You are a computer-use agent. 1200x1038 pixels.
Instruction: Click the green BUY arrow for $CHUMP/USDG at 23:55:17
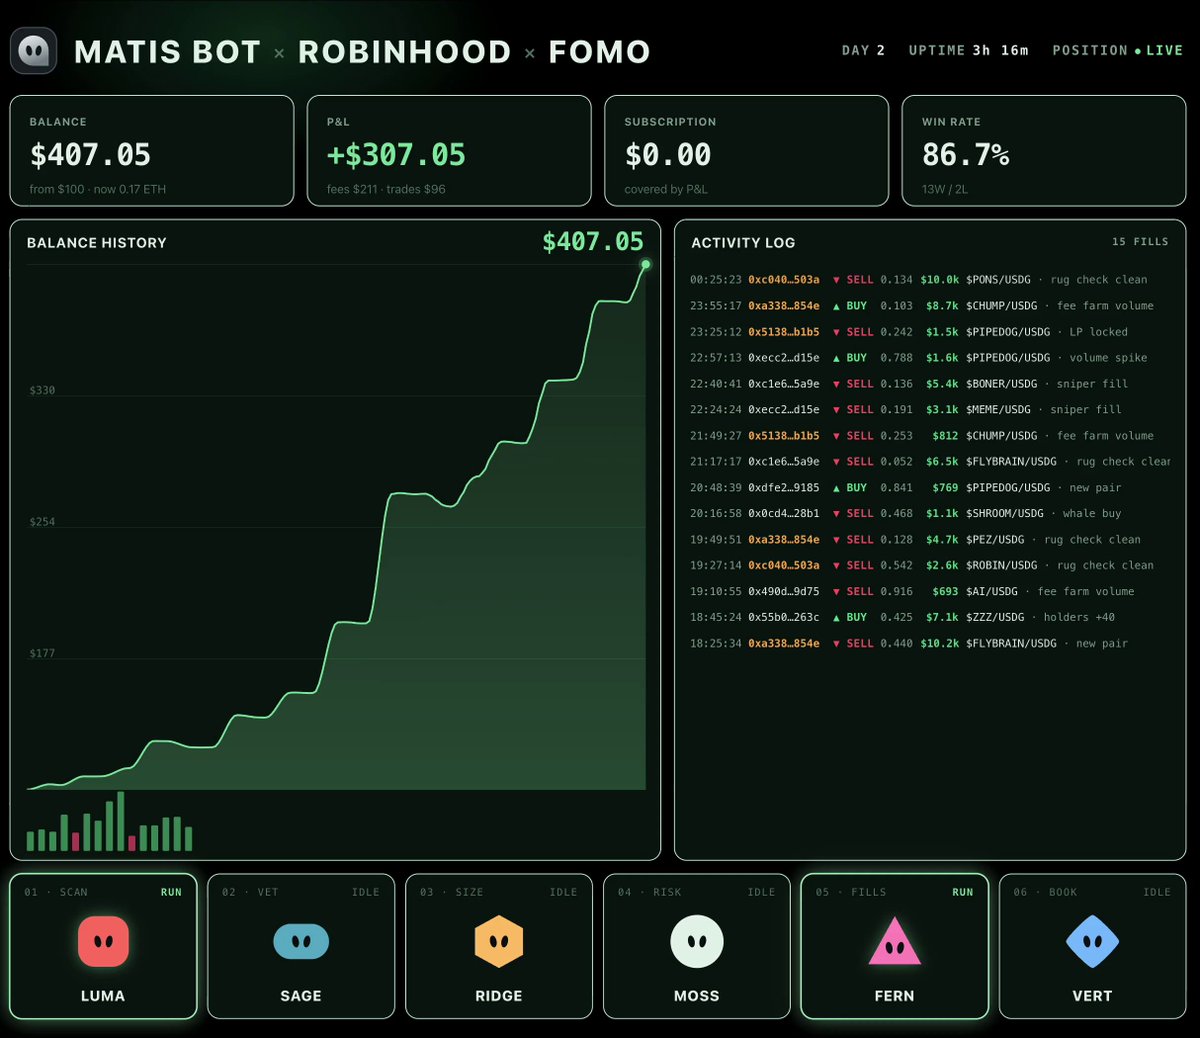836,306
